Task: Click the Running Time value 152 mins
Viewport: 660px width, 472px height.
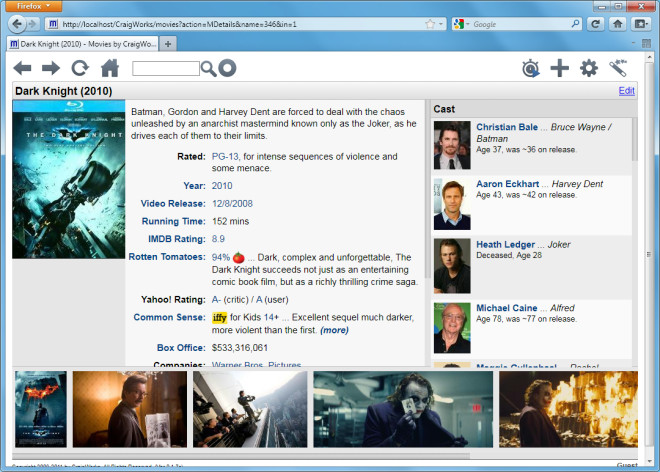Action: click(230, 221)
